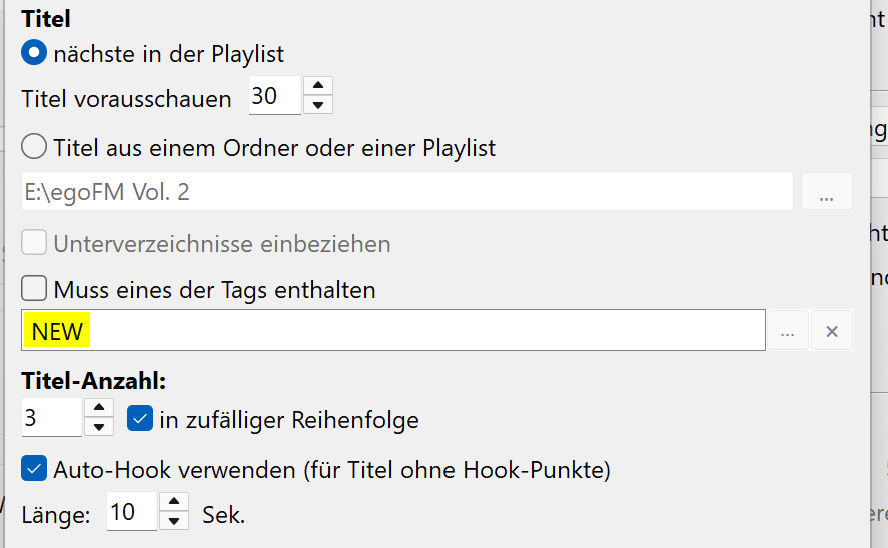Decrease Titel-Anzahl with down arrow

(x=99, y=427)
